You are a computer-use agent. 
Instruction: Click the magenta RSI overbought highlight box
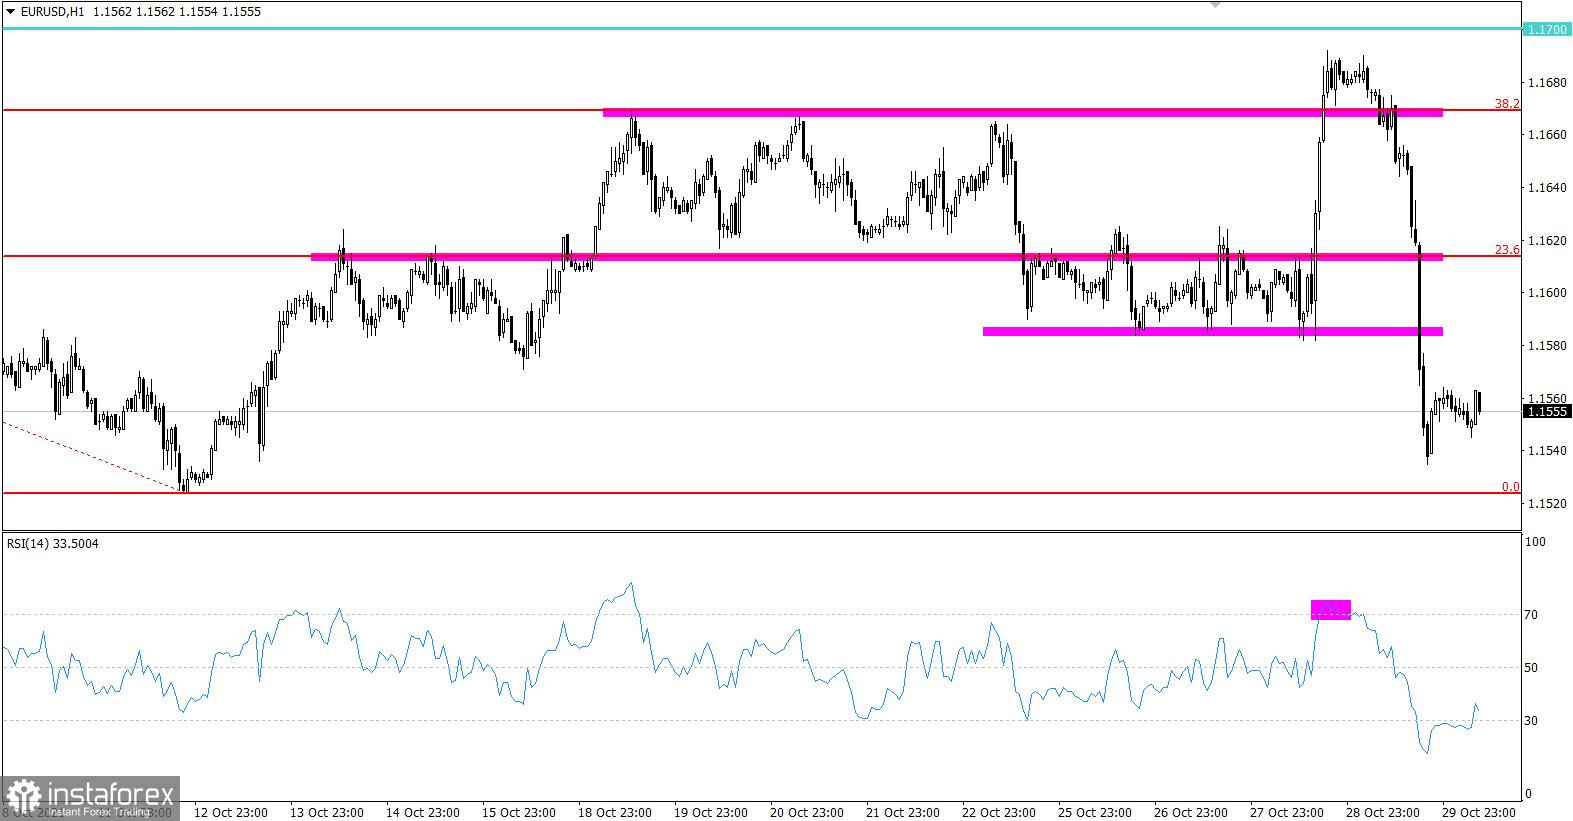(x=1331, y=610)
